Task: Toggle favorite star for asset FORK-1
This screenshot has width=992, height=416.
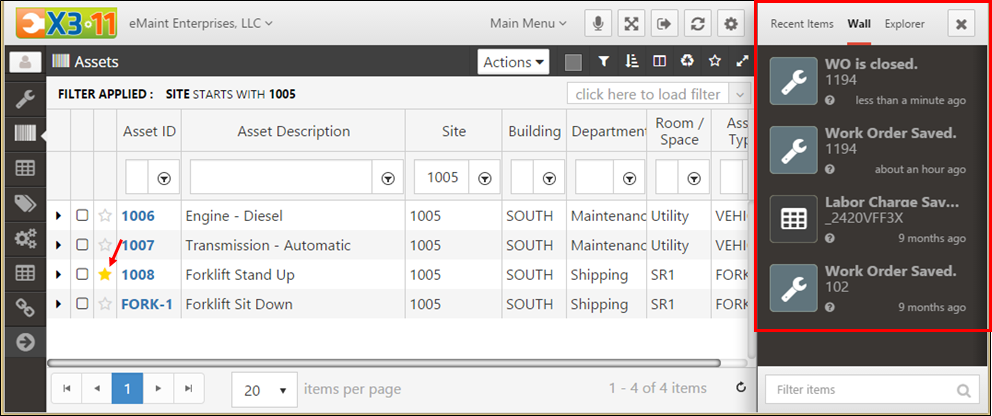Action: click(x=105, y=304)
